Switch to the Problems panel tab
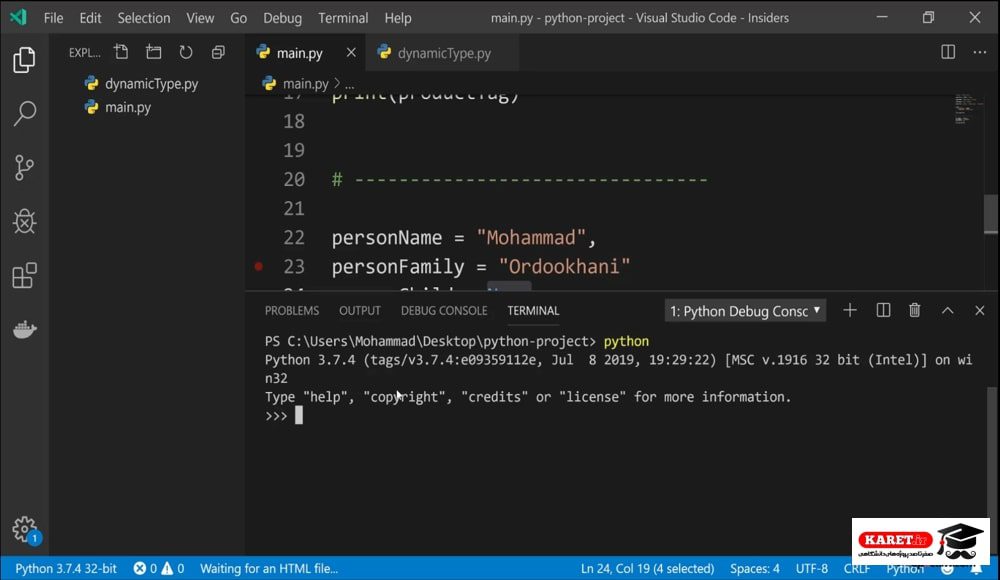1000x580 pixels. pos(291,311)
